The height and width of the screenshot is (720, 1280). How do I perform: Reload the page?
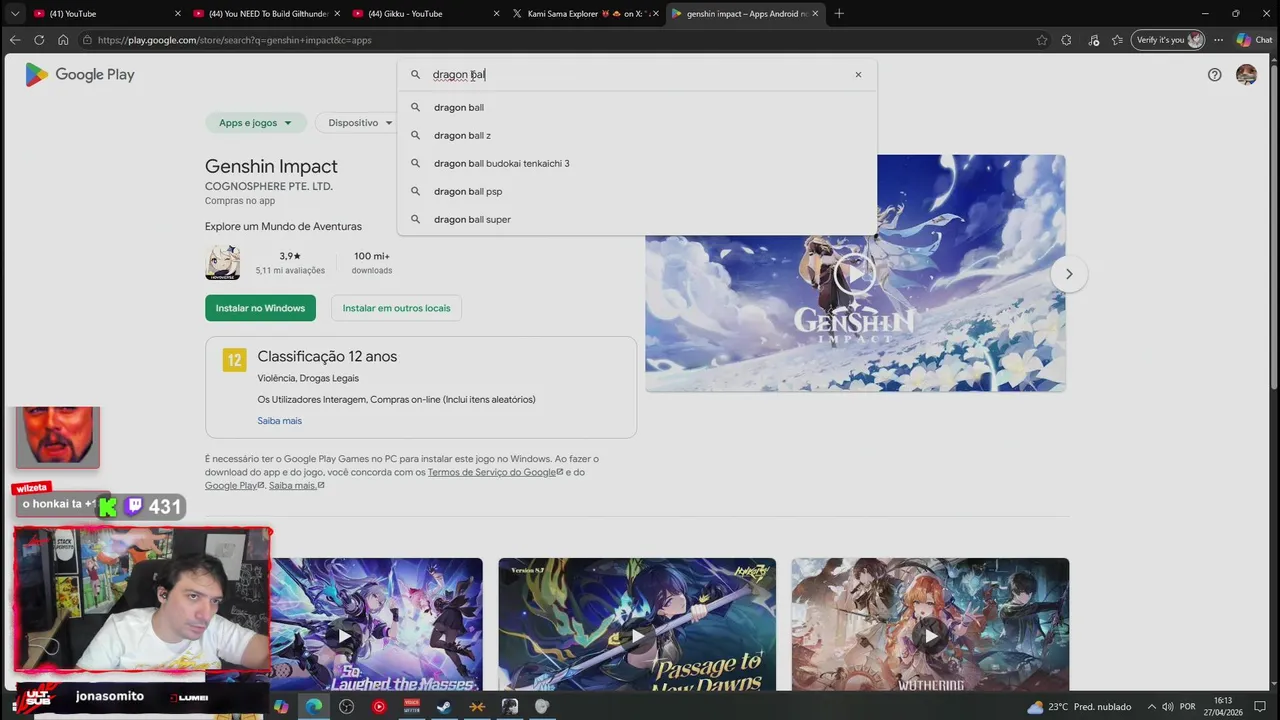click(x=39, y=40)
